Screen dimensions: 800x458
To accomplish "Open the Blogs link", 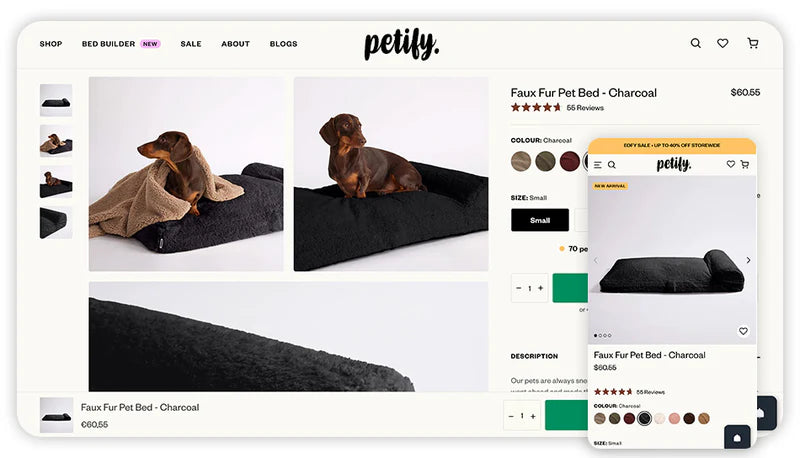I will point(283,44).
